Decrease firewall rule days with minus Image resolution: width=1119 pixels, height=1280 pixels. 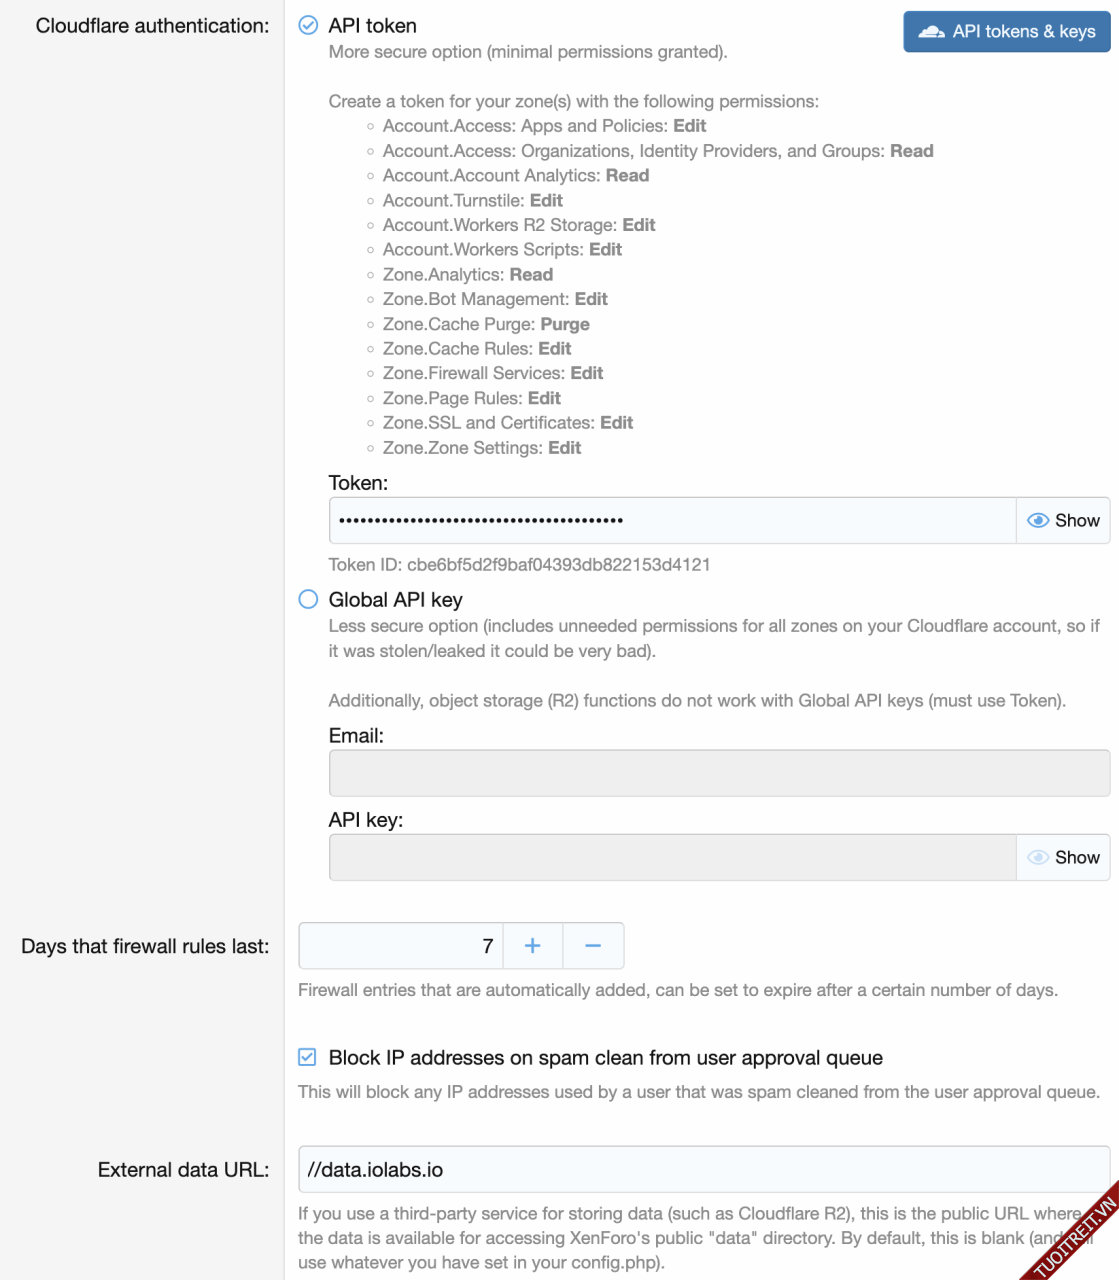coord(593,946)
